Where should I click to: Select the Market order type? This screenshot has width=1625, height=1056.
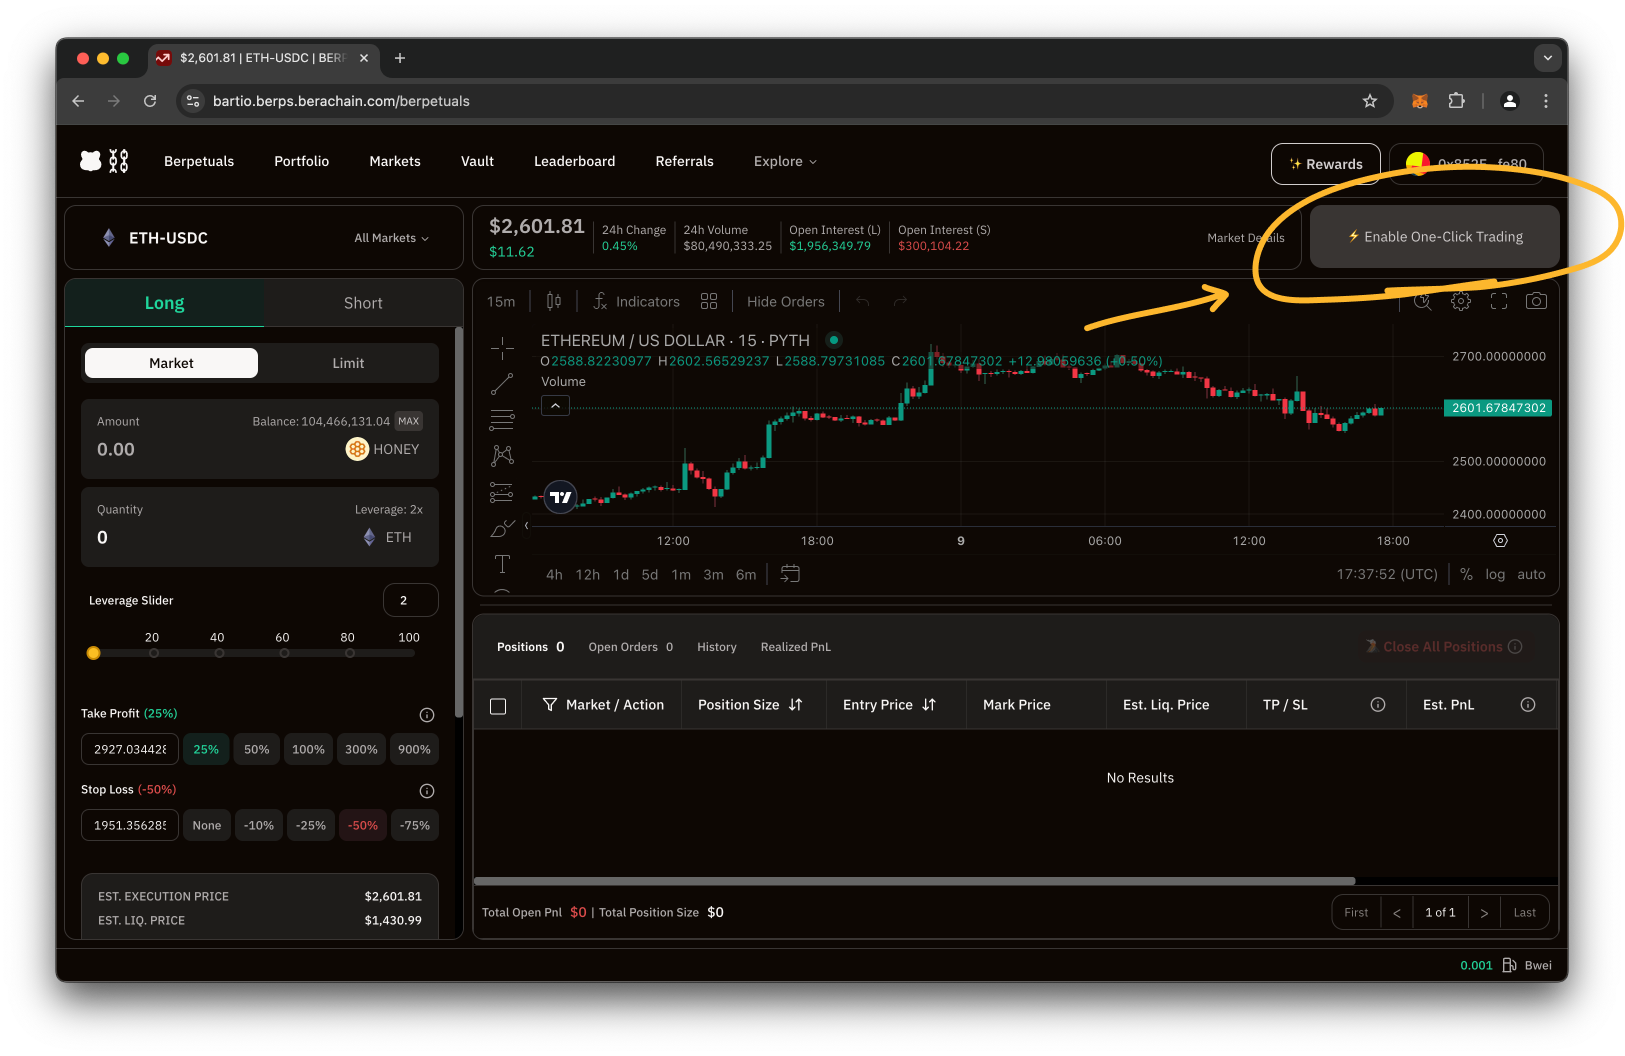pos(171,363)
